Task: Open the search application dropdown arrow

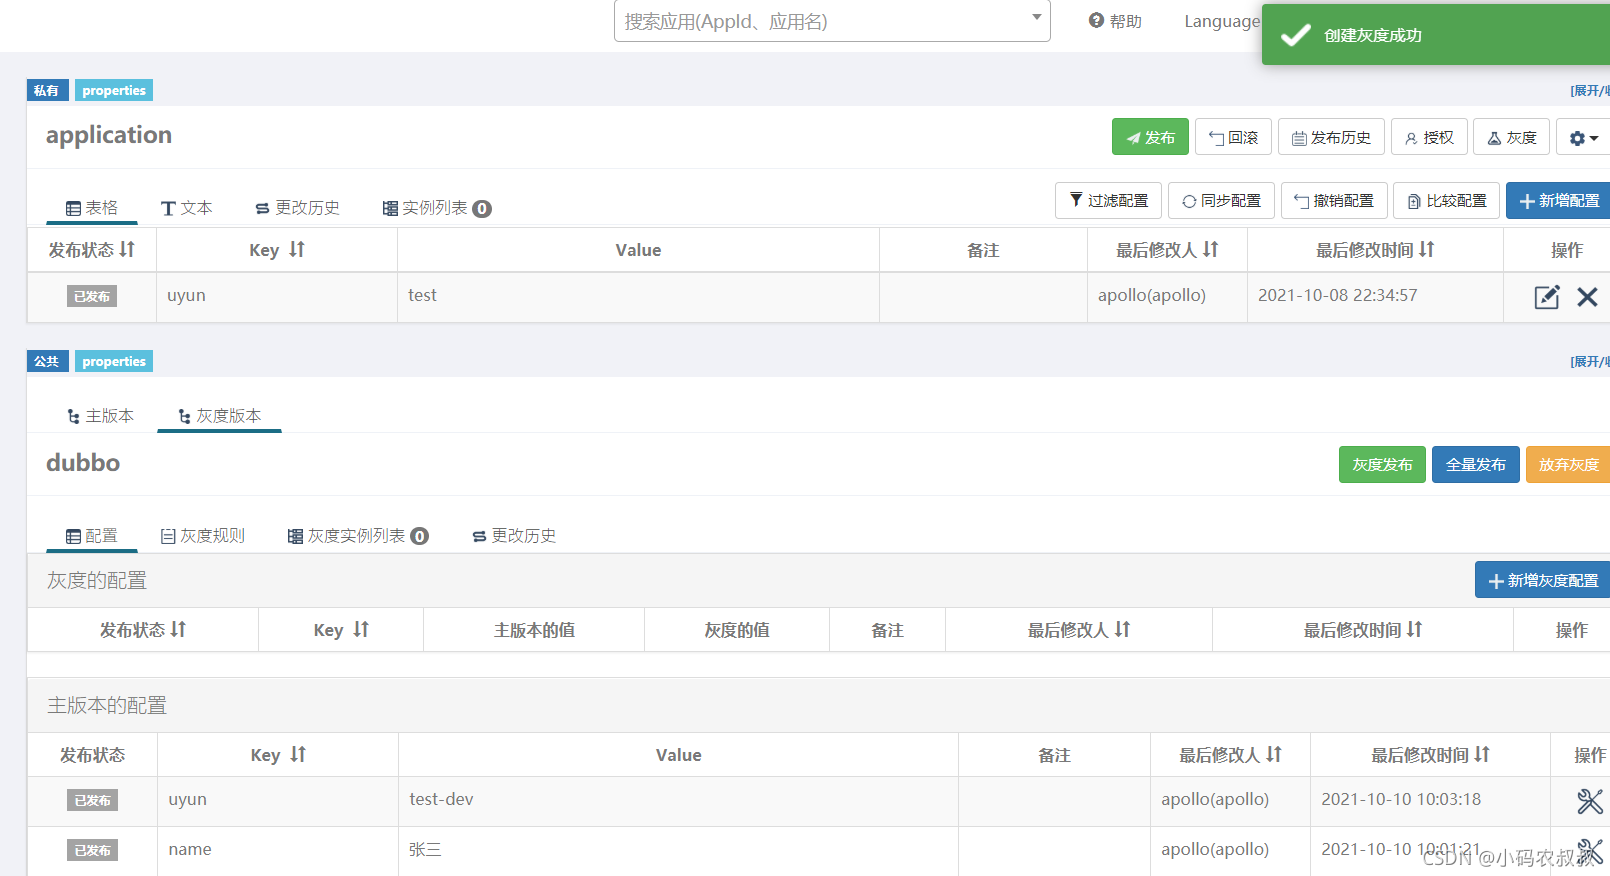Action: (x=1037, y=17)
